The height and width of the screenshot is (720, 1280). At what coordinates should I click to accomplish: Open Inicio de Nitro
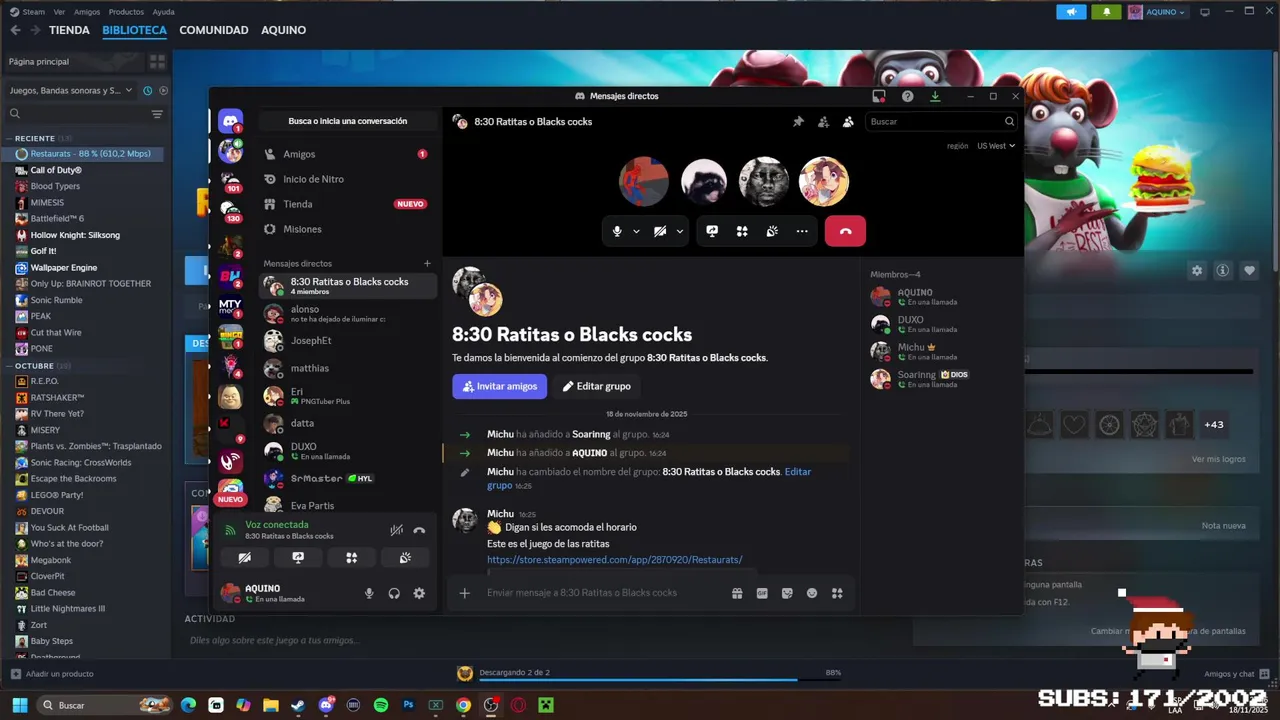coord(346,179)
